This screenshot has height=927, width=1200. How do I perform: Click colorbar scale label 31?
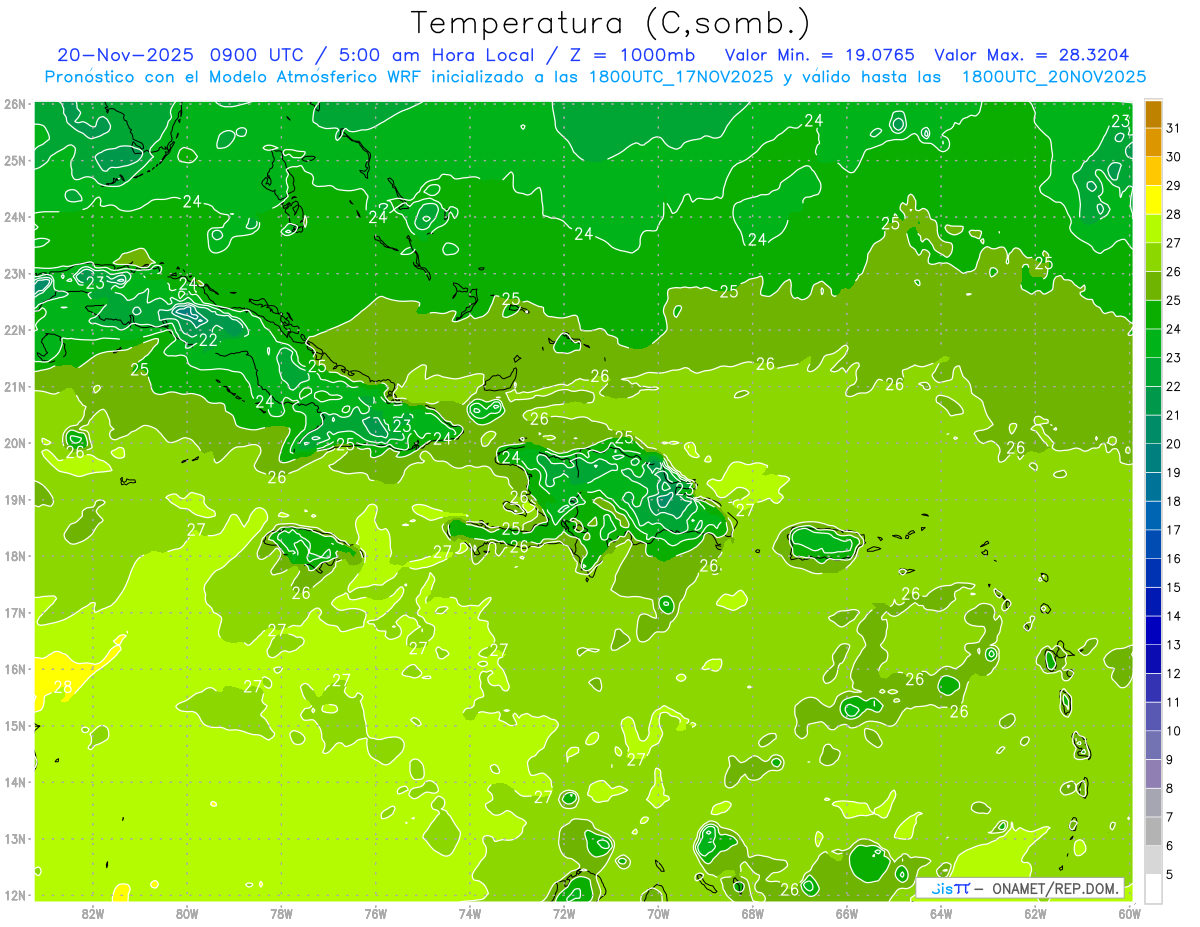(x=1174, y=128)
